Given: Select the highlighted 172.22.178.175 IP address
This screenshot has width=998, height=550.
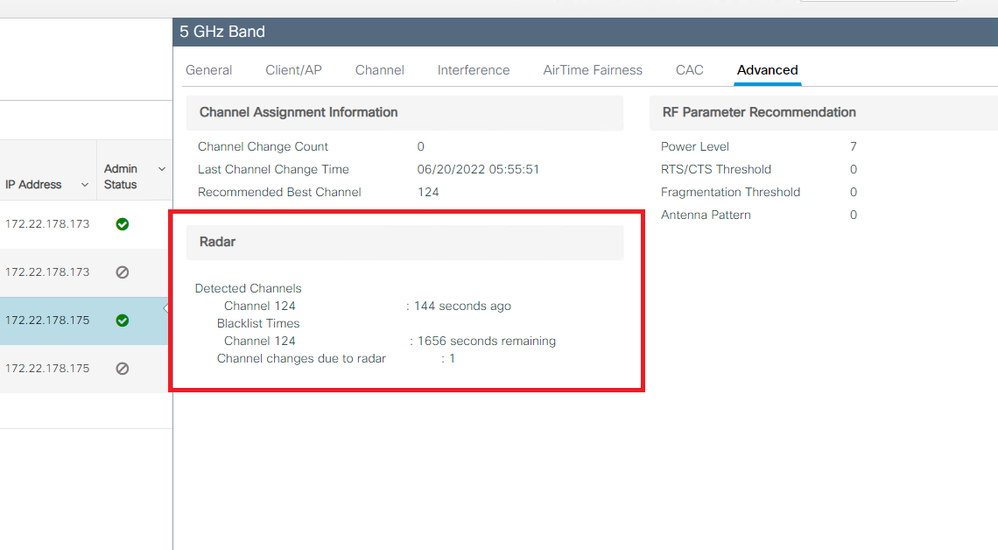Looking at the screenshot, I should [x=47, y=320].
